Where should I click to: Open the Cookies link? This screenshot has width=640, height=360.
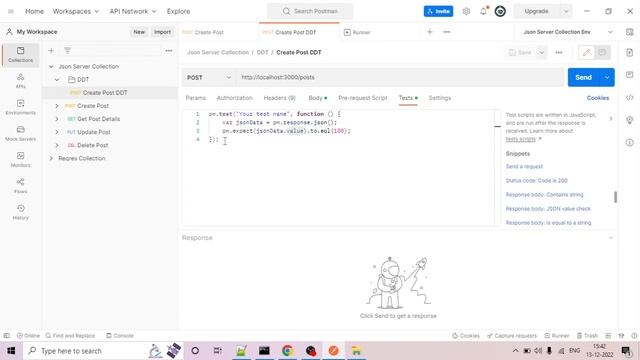tap(598, 98)
